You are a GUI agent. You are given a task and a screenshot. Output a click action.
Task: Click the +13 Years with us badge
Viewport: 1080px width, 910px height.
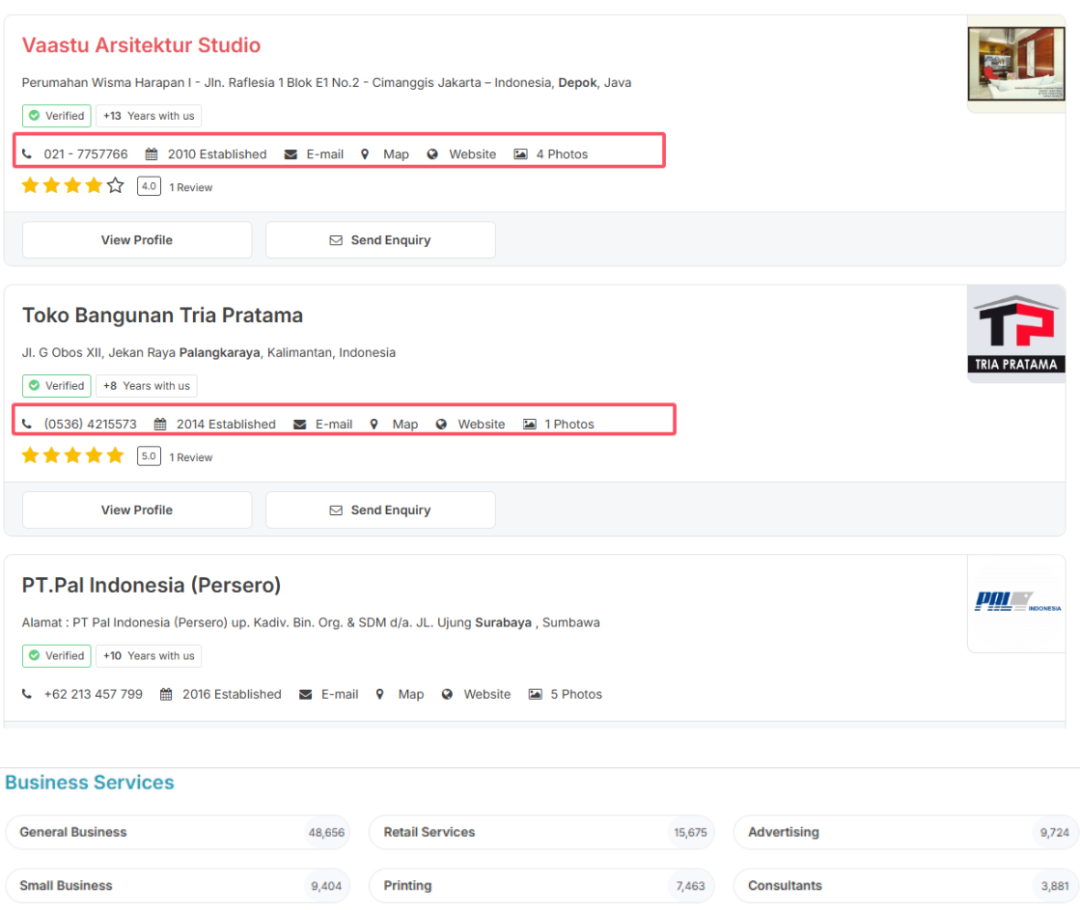[x=149, y=116]
